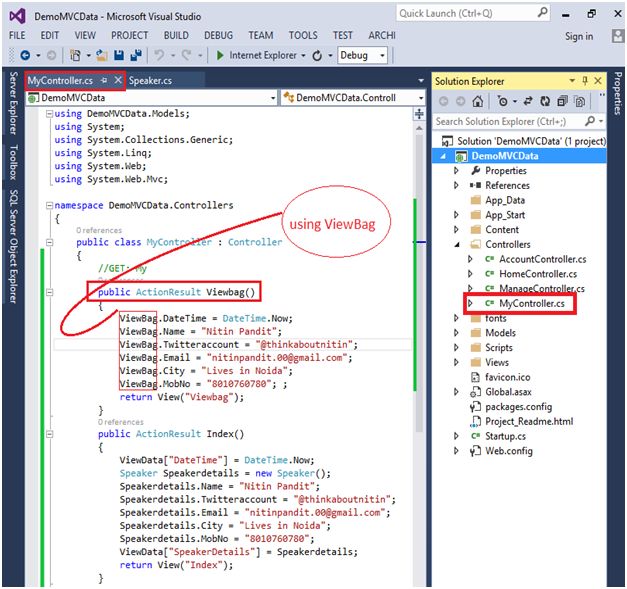Click the Redo arrow icon
This screenshot has width=627, height=589.
point(186,55)
